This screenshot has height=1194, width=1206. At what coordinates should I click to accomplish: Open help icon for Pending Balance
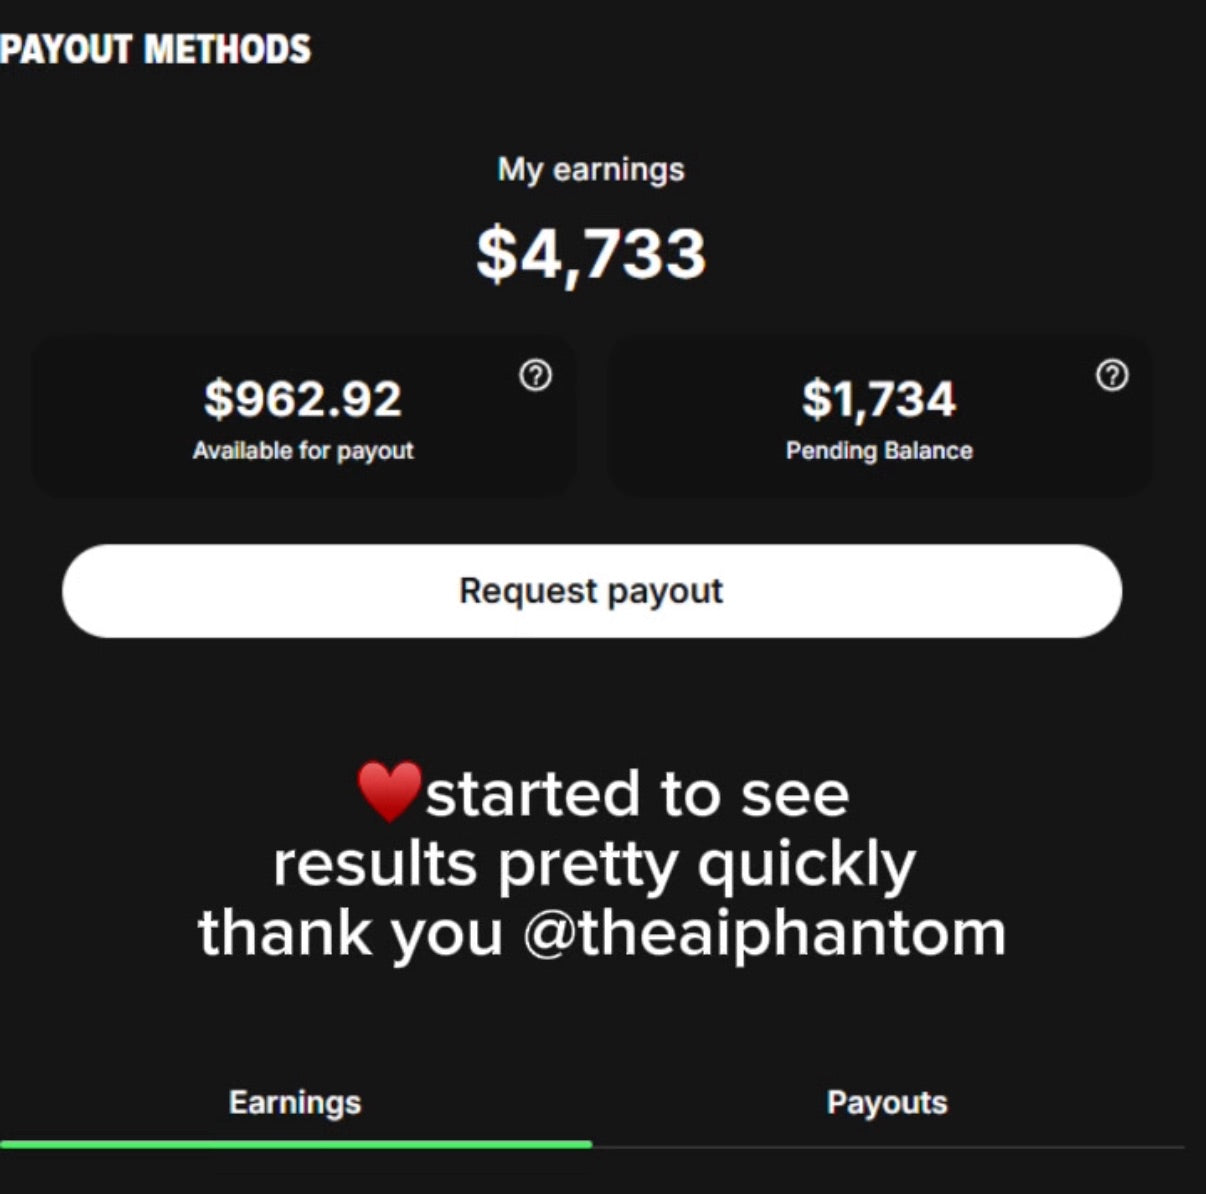coord(1112,375)
